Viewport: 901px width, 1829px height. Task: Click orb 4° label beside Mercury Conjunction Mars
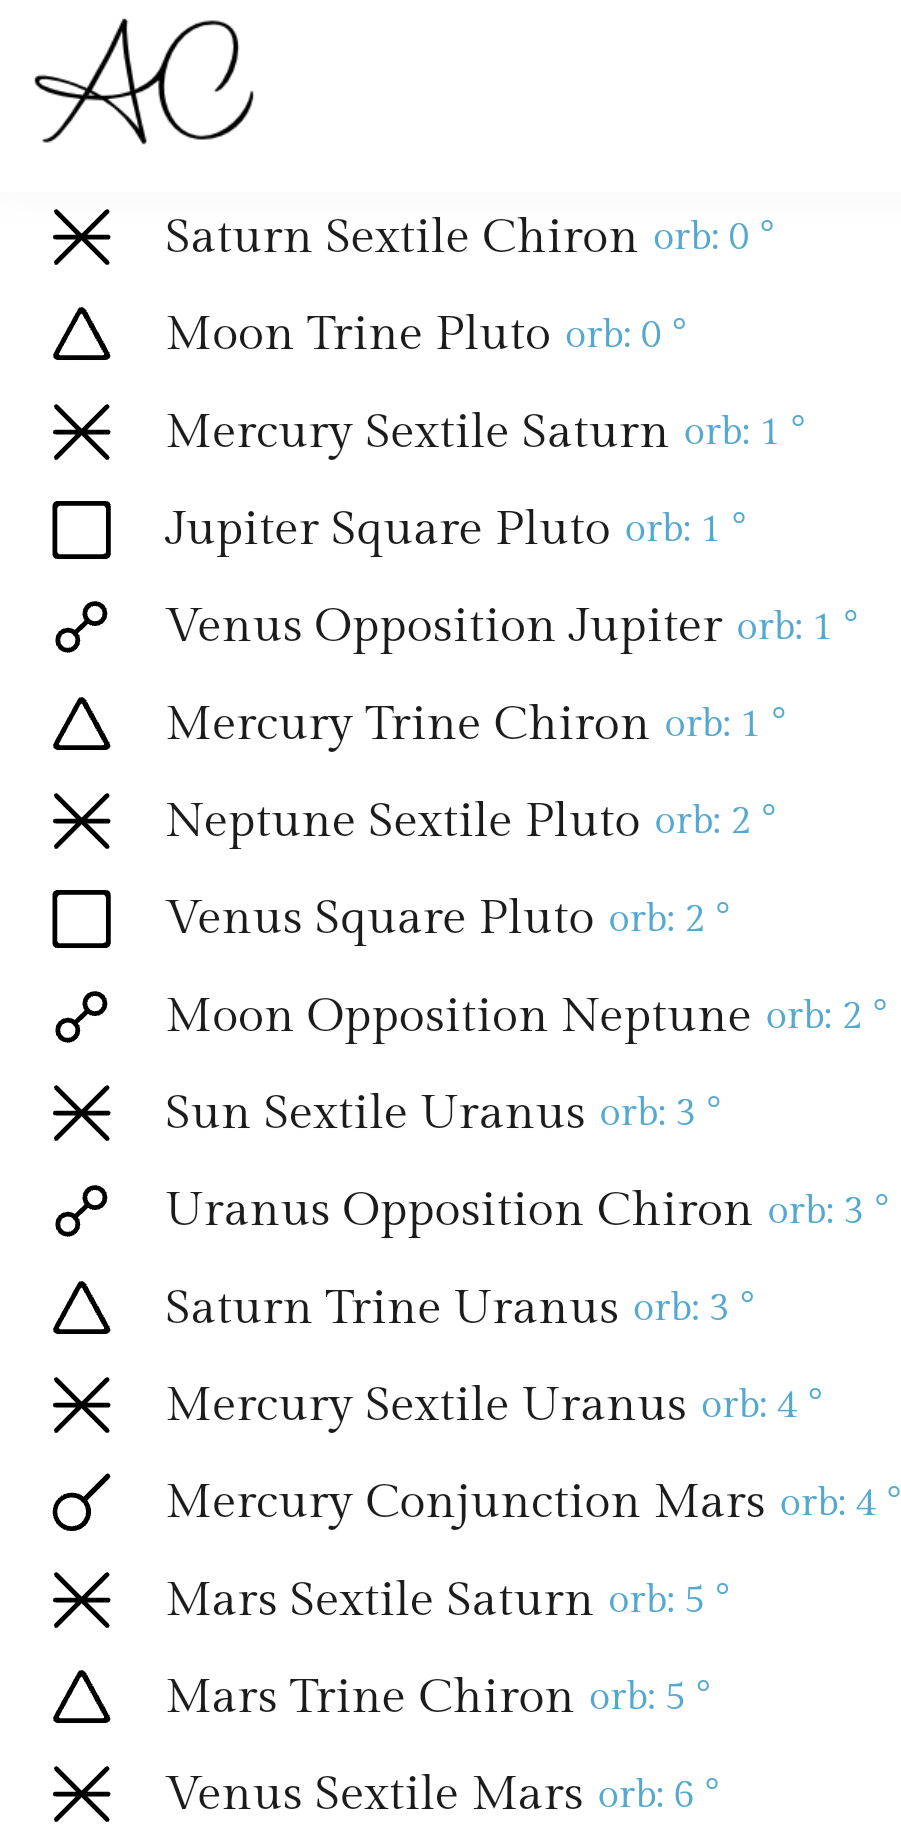tap(840, 1502)
